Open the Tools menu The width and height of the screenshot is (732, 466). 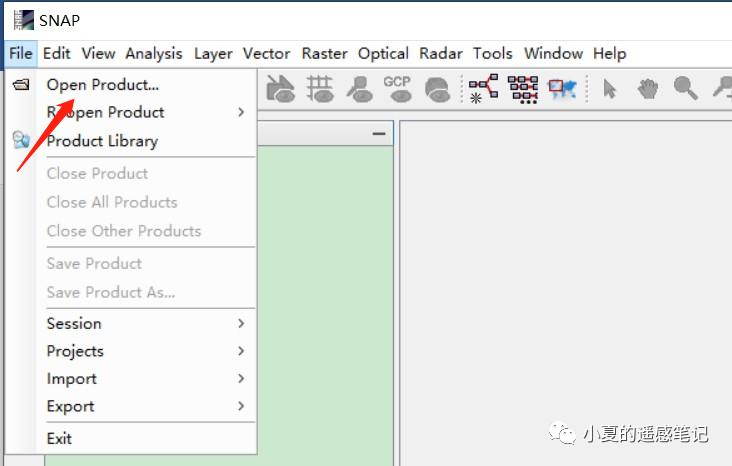[x=493, y=54]
